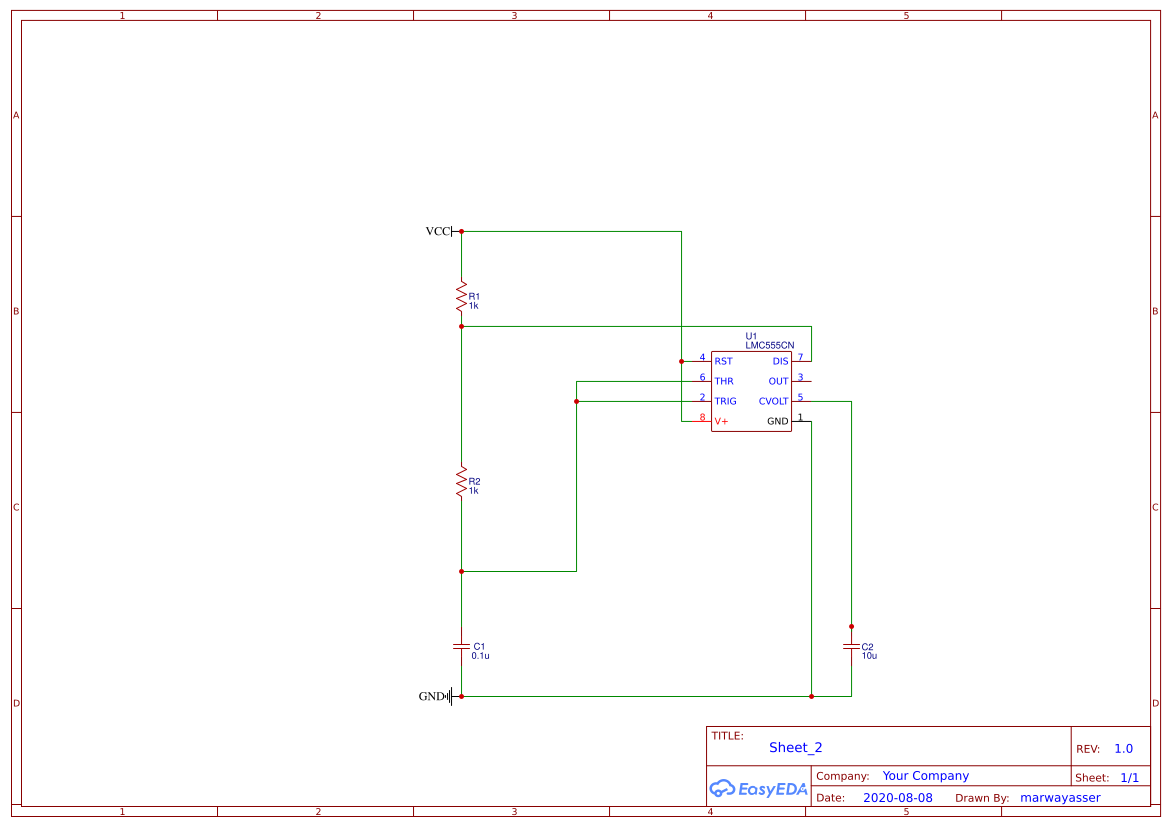Screen dimensions: 1171x828
Task: Click the date 2020-08-08 field
Action: (x=899, y=797)
